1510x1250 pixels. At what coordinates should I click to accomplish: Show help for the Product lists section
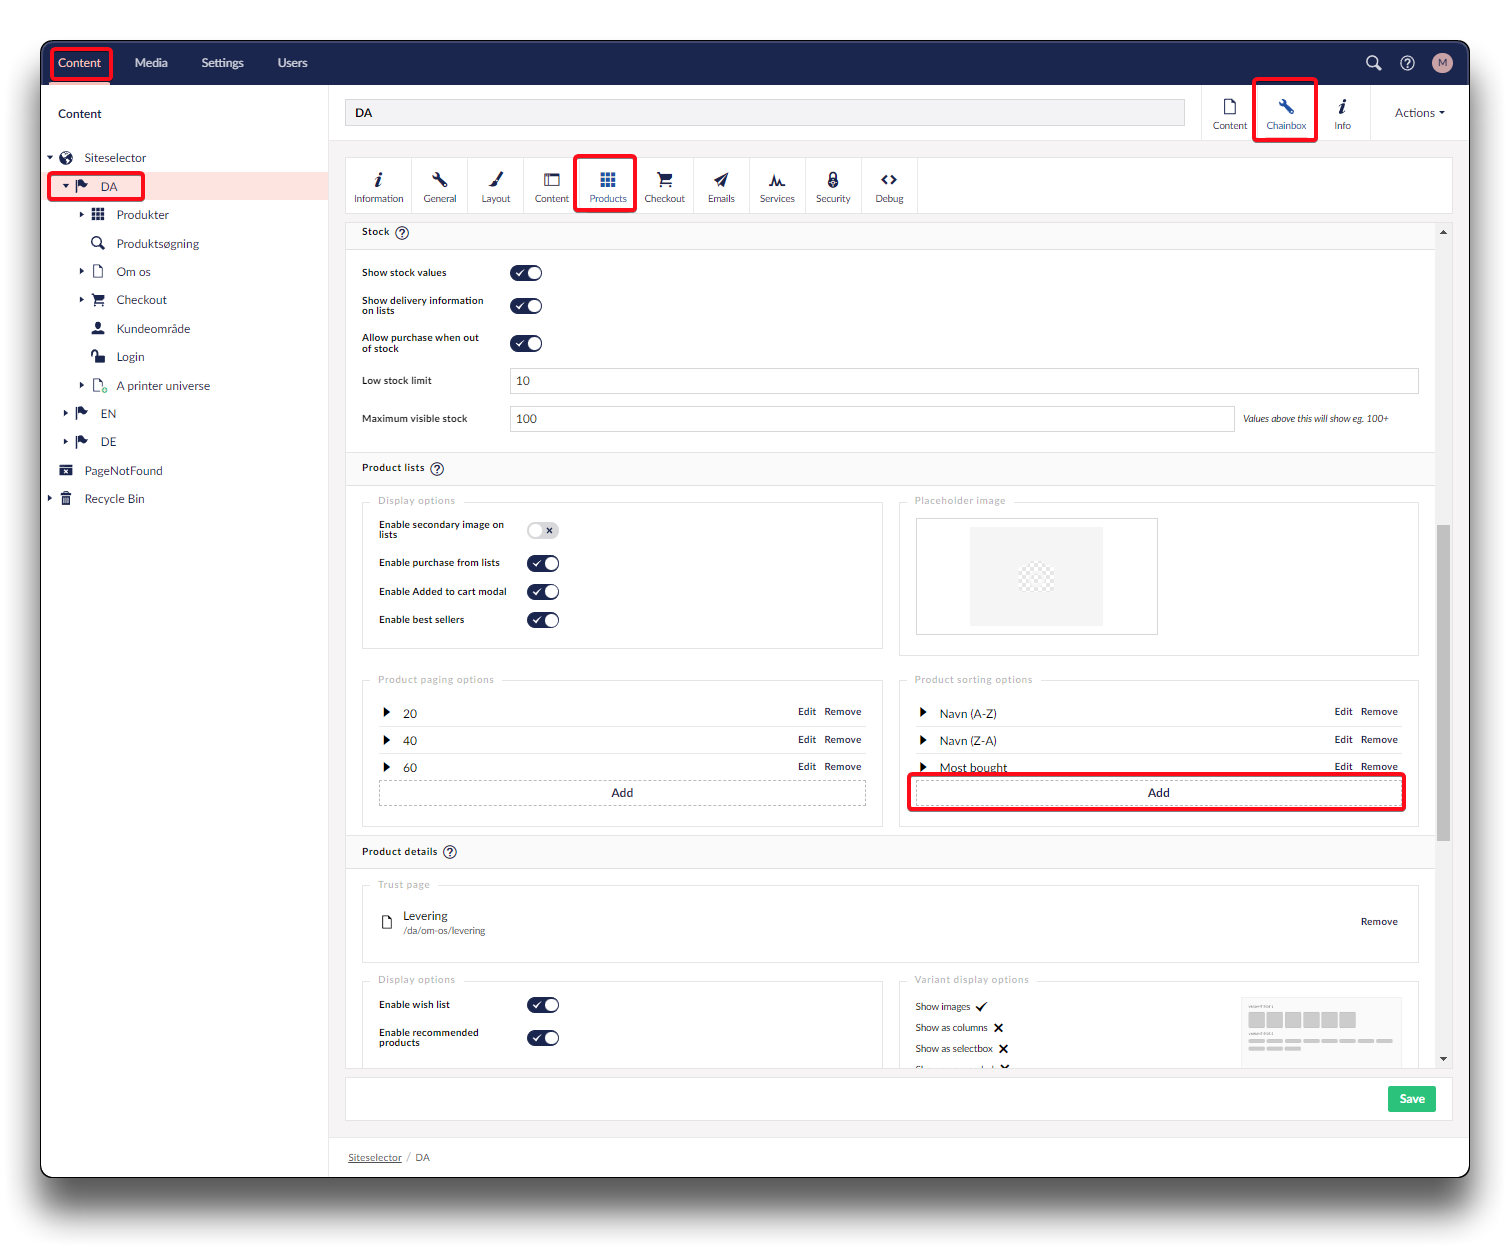point(437,469)
